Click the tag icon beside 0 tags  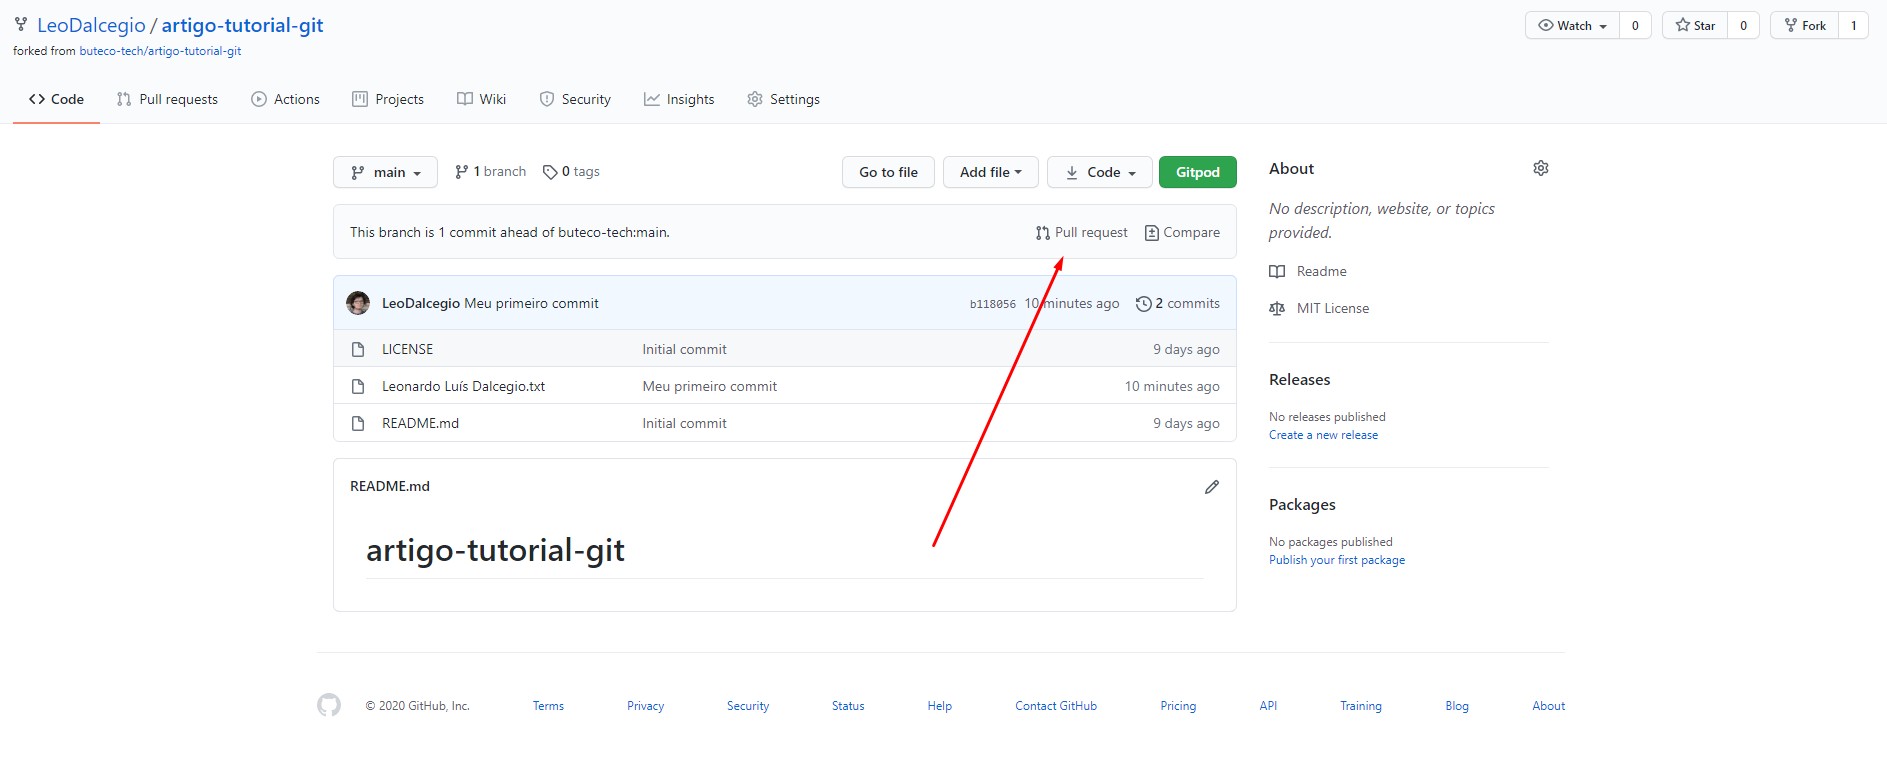pyautogui.click(x=550, y=172)
